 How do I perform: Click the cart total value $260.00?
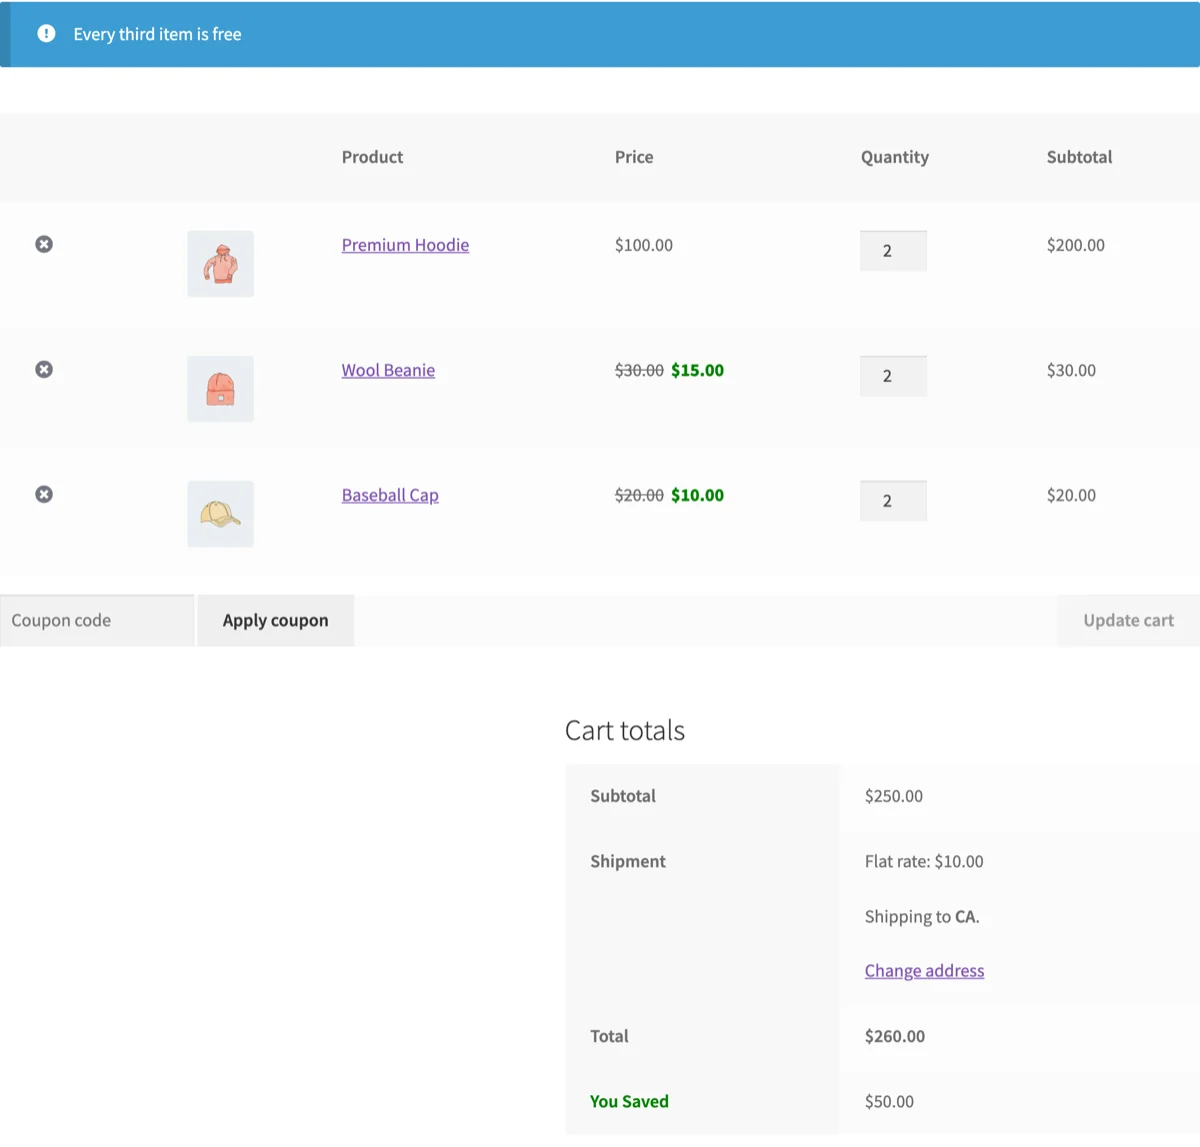[895, 1036]
